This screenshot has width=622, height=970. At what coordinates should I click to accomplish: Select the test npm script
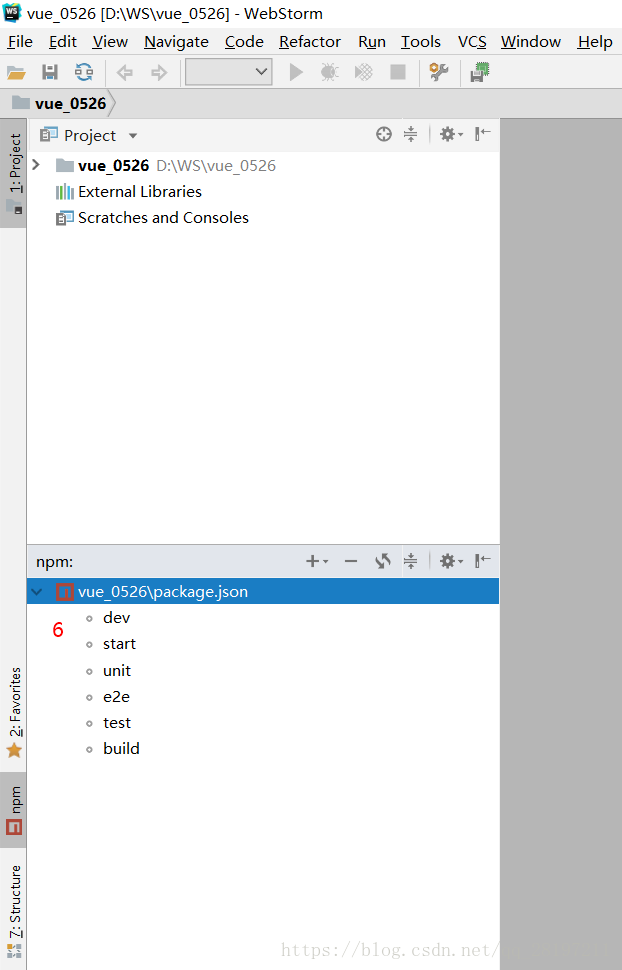point(117,723)
